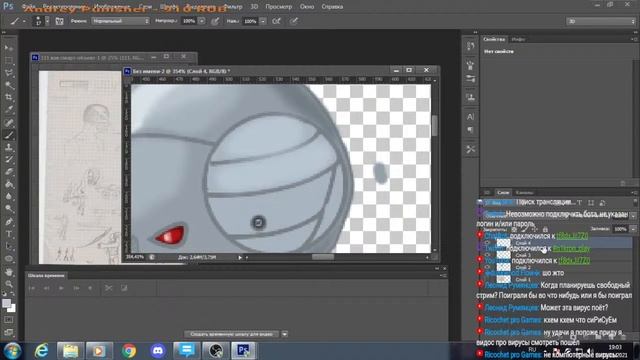Open the 3D menu
Viewport: 640px width, 360px height.
click(254, 7)
